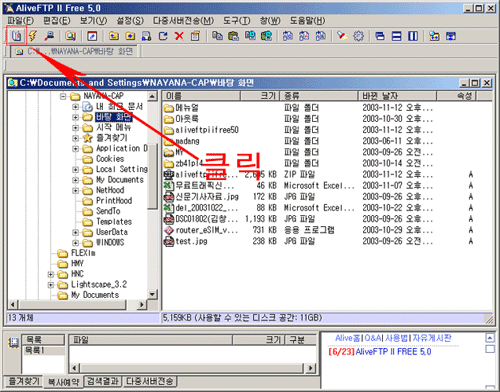Expand the Lightscape_3.2 tree node

point(51,285)
